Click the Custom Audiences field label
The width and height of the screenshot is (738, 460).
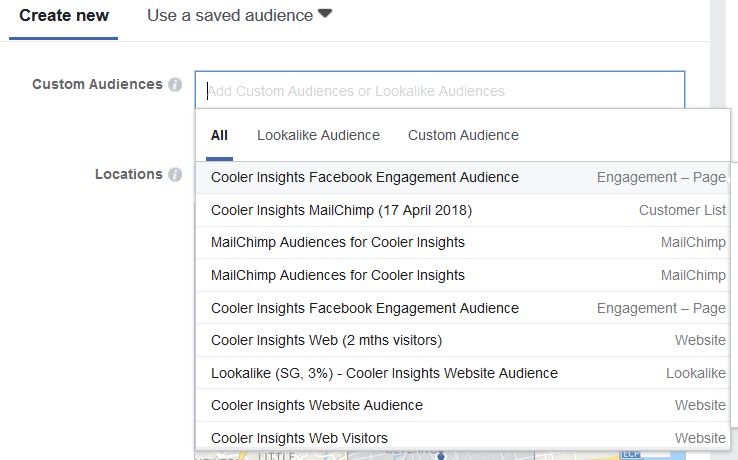click(97, 84)
